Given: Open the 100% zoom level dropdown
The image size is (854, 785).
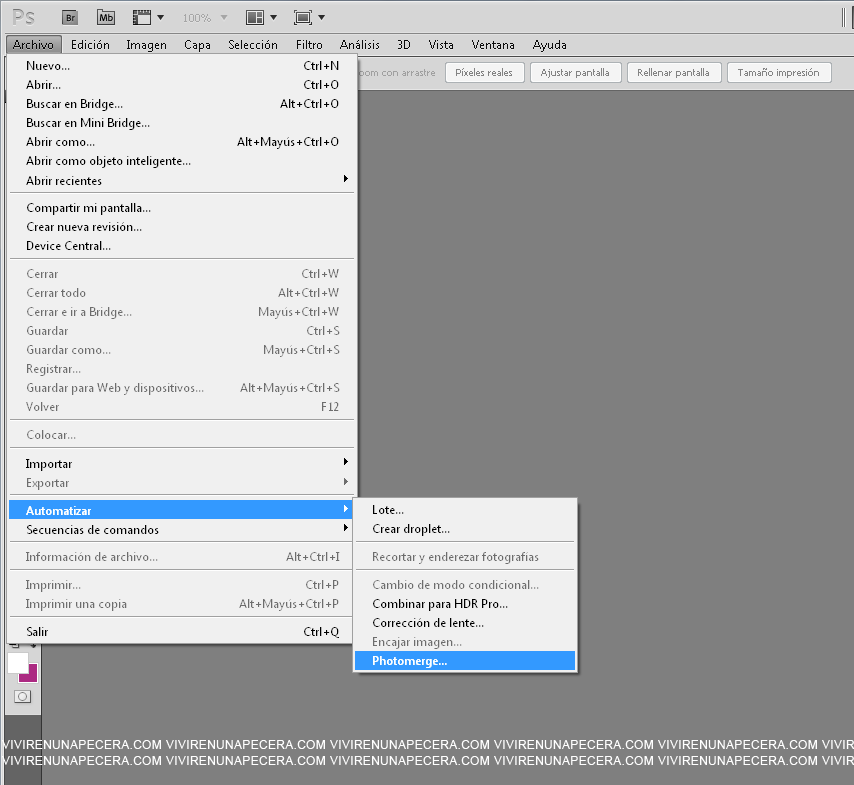Looking at the screenshot, I should tap(204, 17).
